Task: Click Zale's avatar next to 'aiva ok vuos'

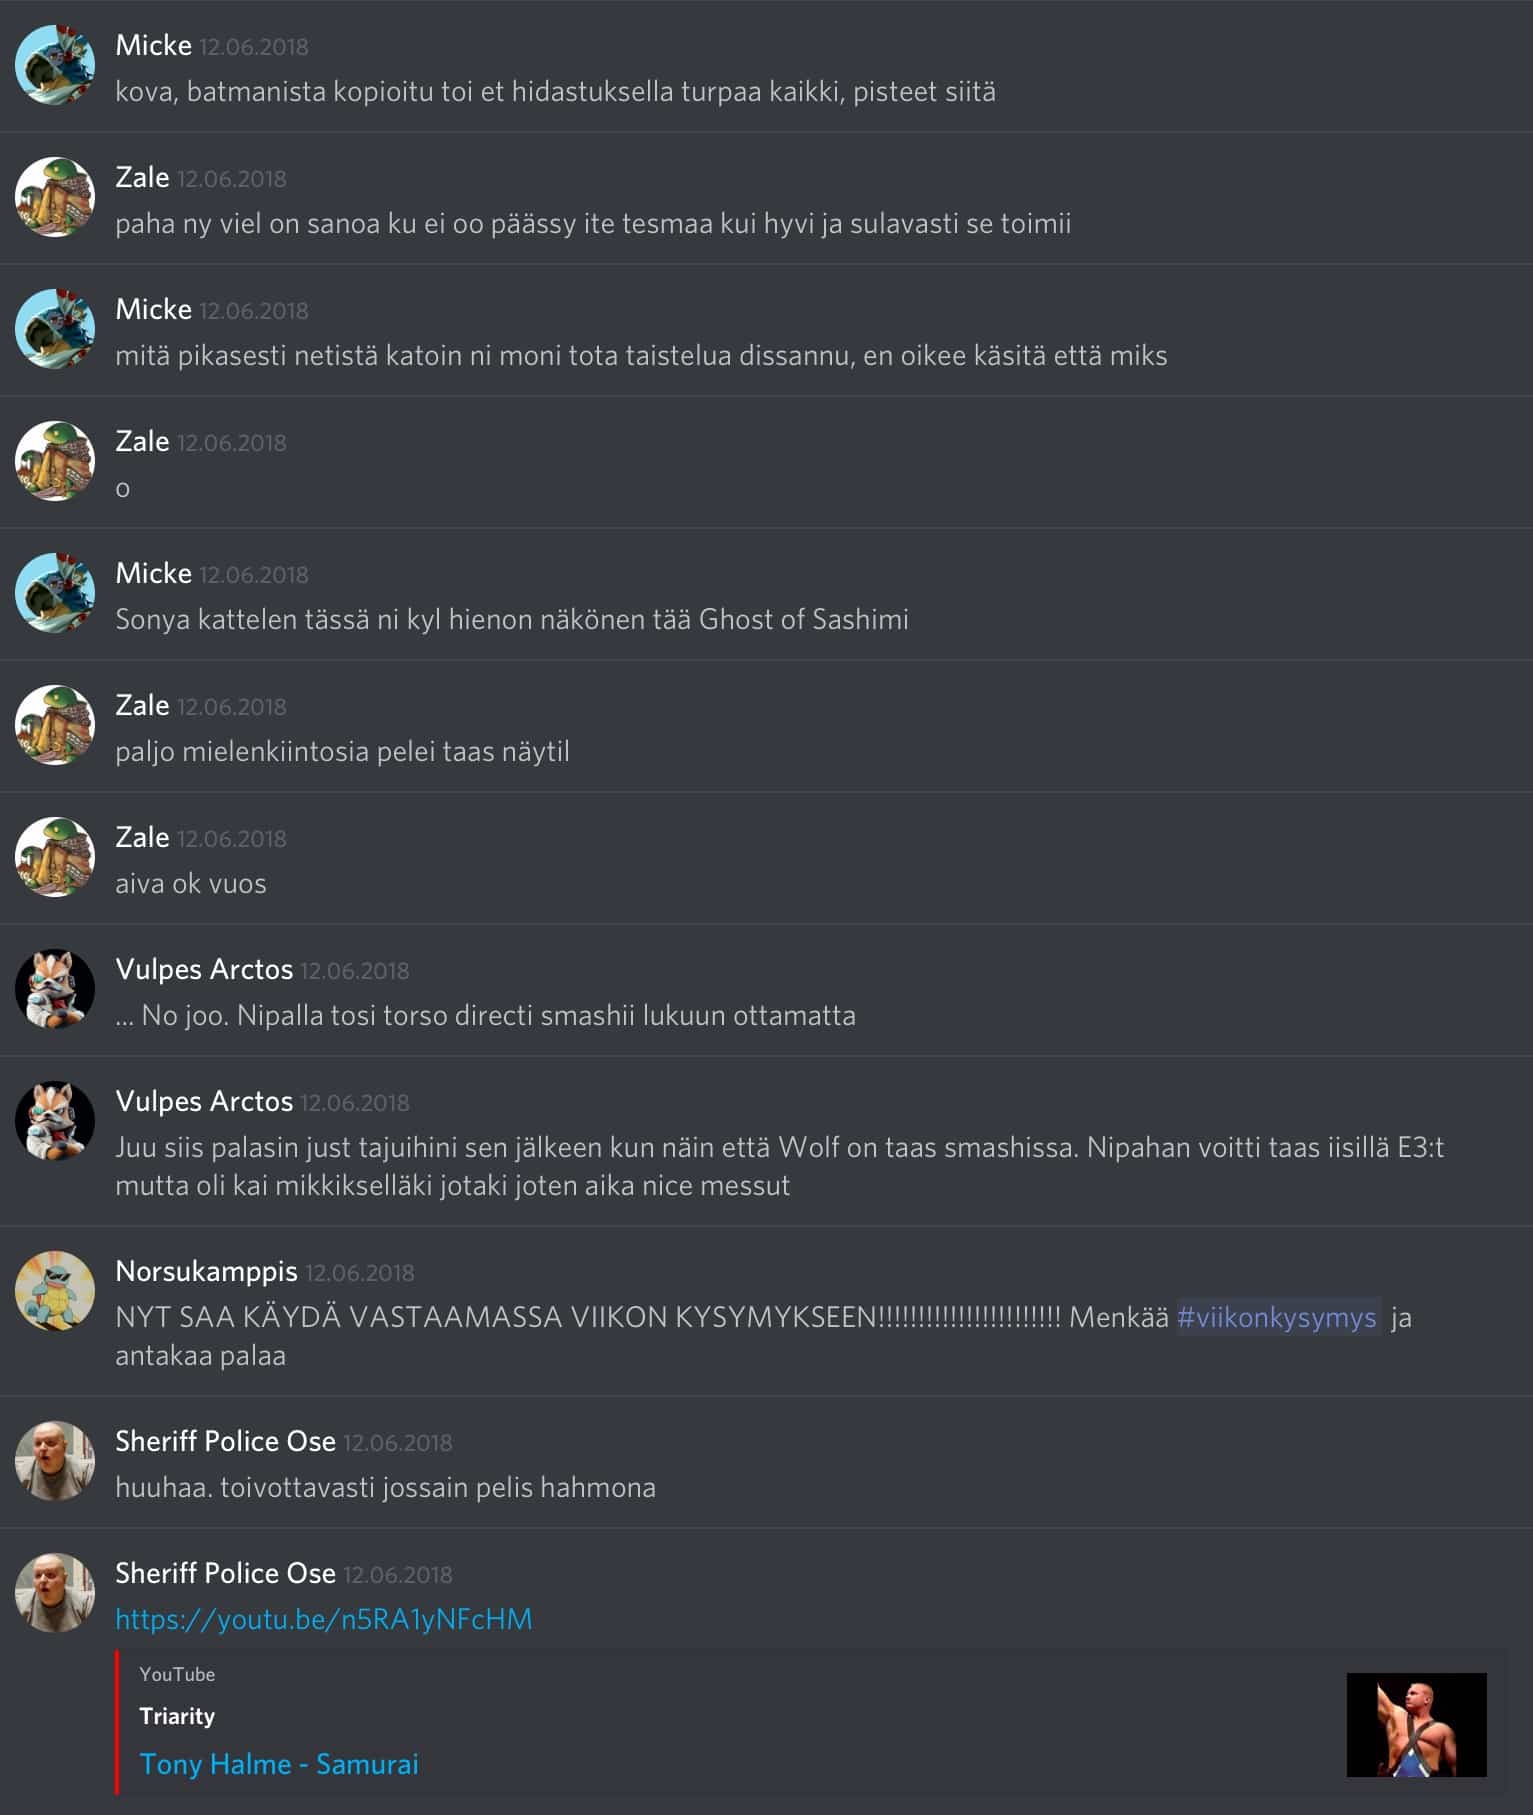Action: 55,857
